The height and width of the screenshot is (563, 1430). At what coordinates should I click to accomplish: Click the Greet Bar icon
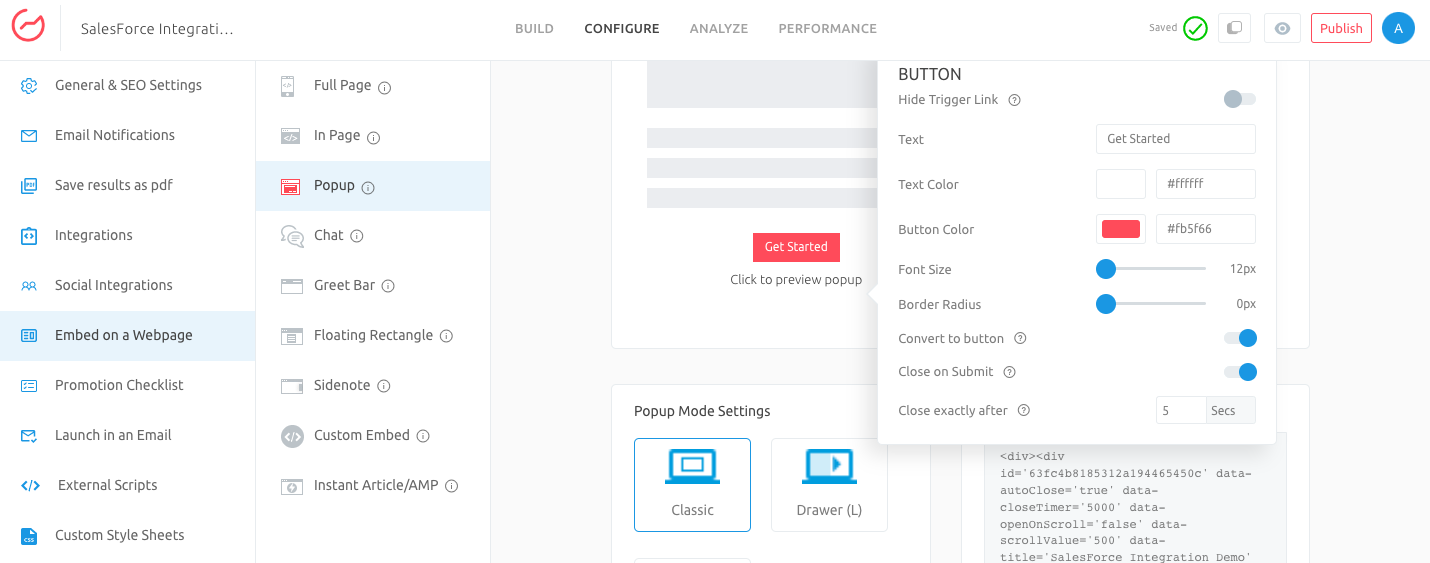click(x=291, y=286)
